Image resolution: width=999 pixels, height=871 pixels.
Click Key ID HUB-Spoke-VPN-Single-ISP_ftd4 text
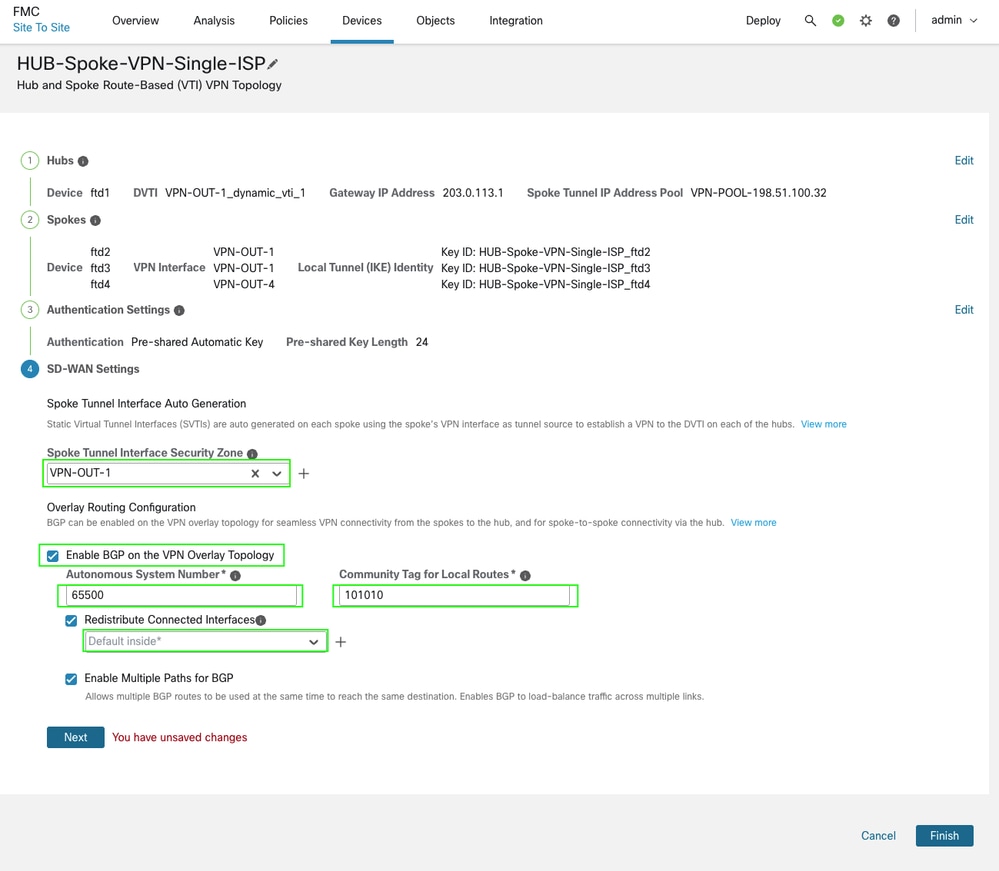545,284
